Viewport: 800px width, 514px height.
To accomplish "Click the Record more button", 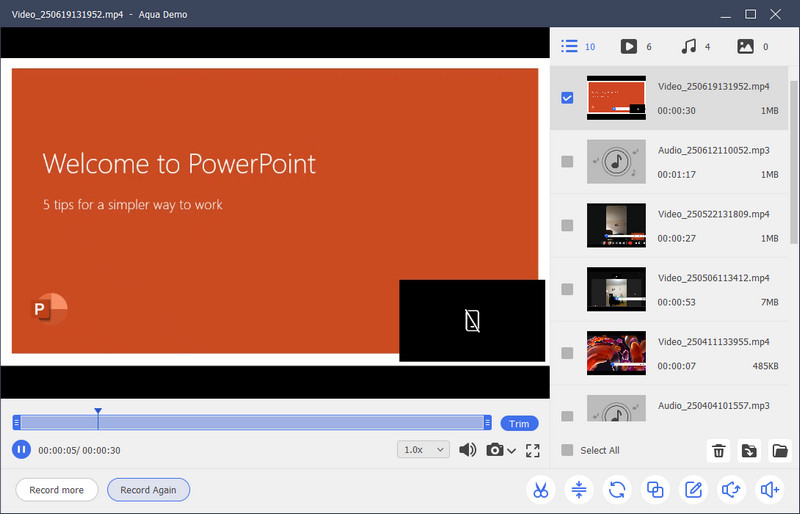I will [57, 490].
